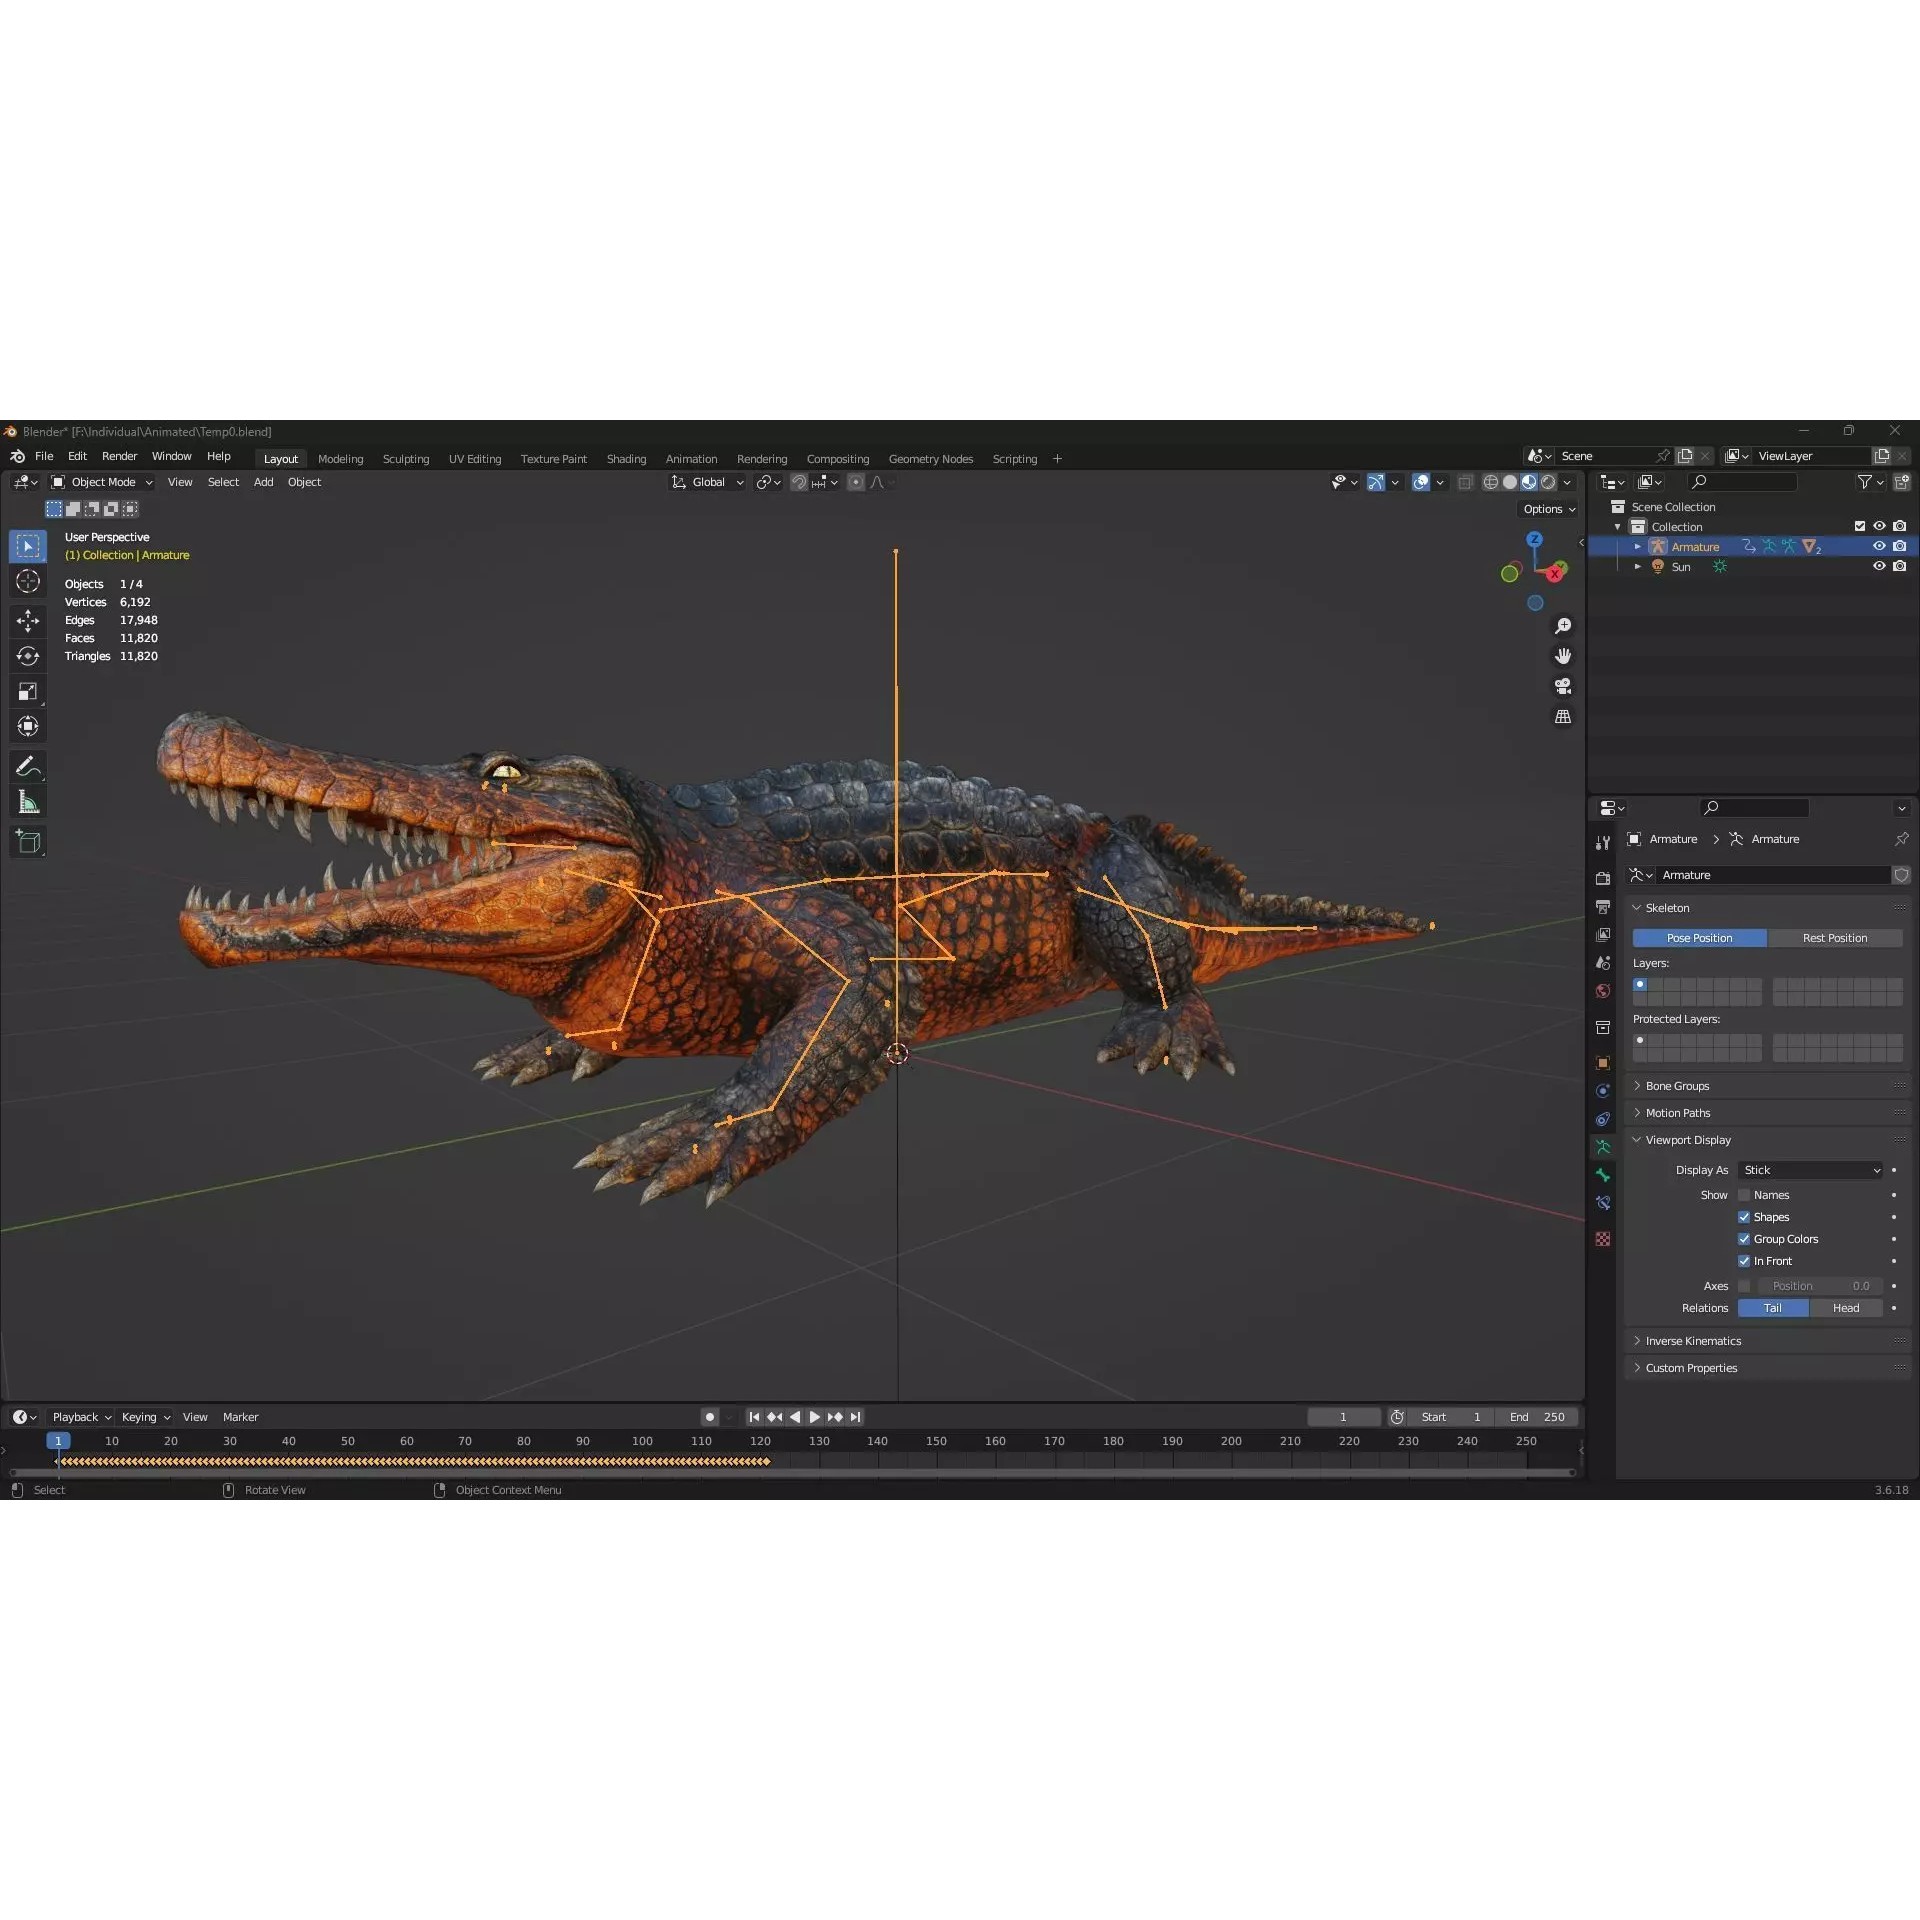1920x1920 pixels.
Task: Open the Object Properties tab with orange square icon
Action: (x=1603, y=1063)
